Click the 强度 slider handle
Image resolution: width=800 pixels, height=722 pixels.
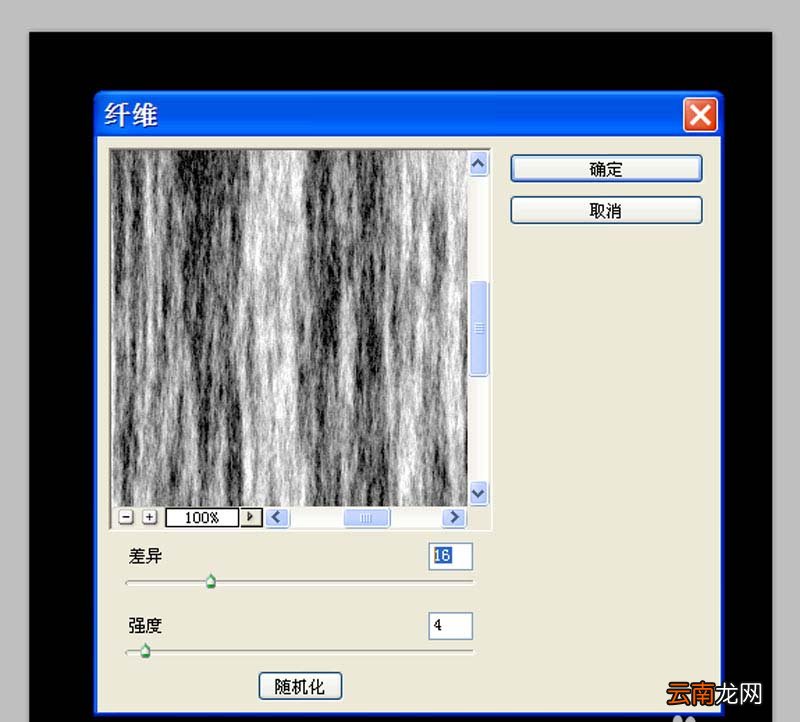tap(145, 651)
